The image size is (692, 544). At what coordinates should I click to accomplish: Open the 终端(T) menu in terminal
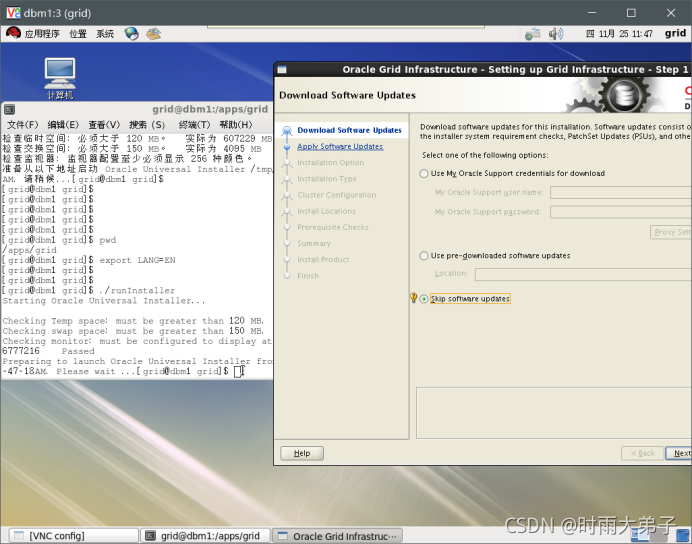click(194, 125)
